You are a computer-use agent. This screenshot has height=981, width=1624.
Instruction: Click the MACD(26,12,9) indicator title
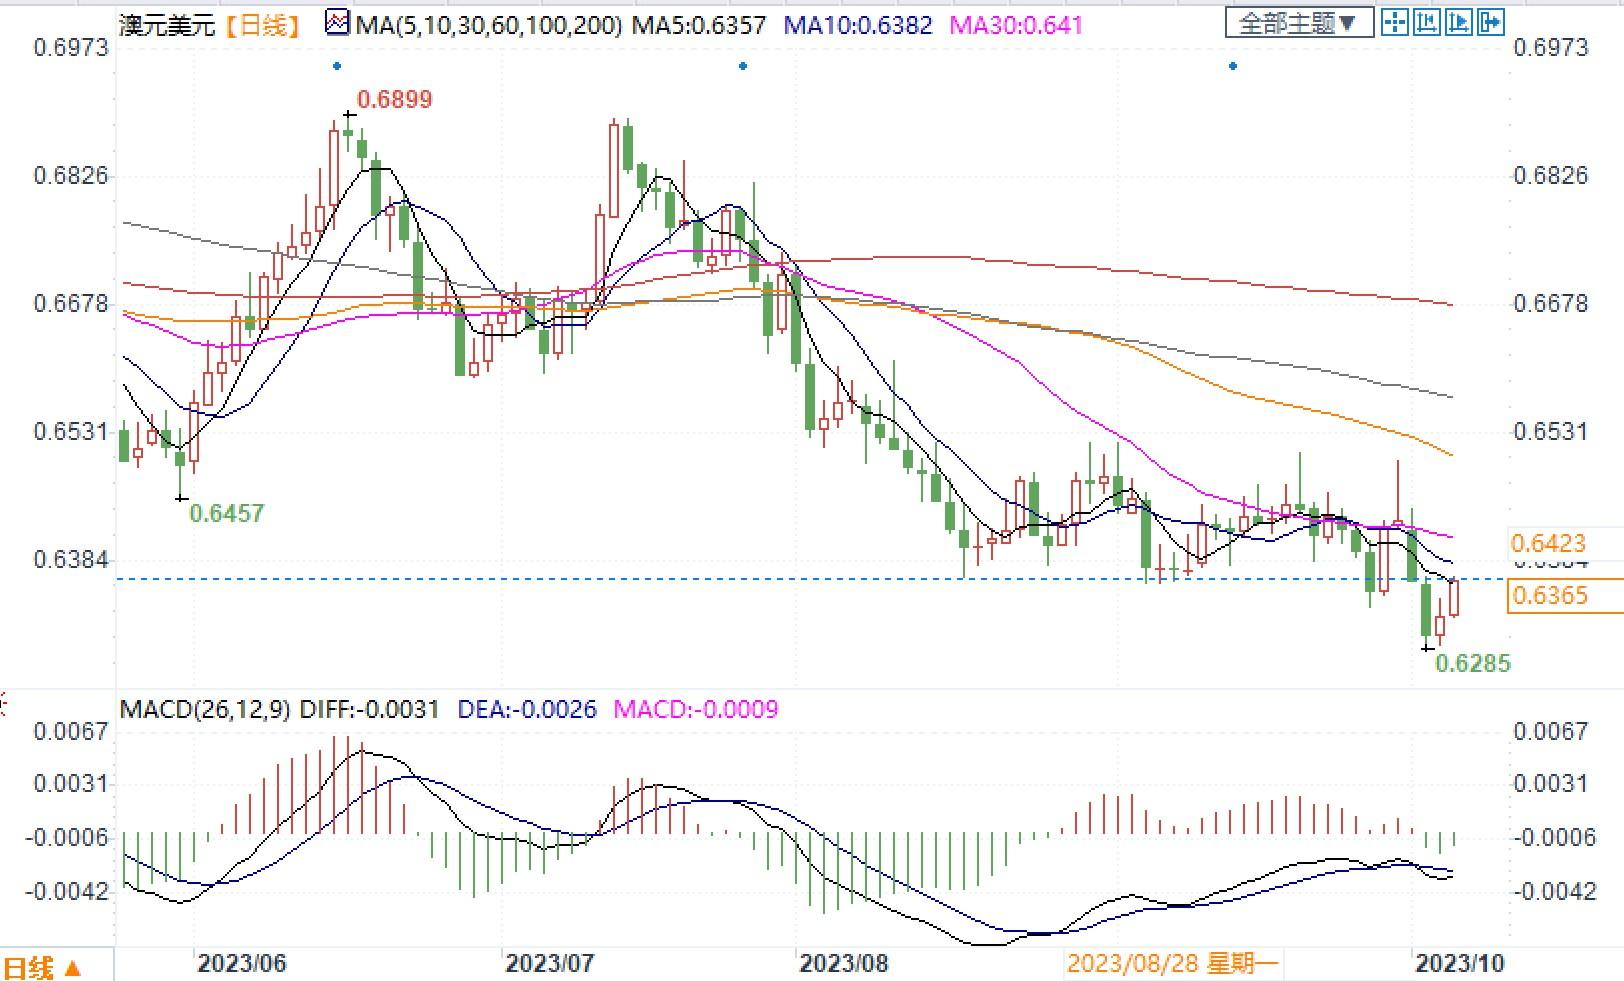click(205, 710)
